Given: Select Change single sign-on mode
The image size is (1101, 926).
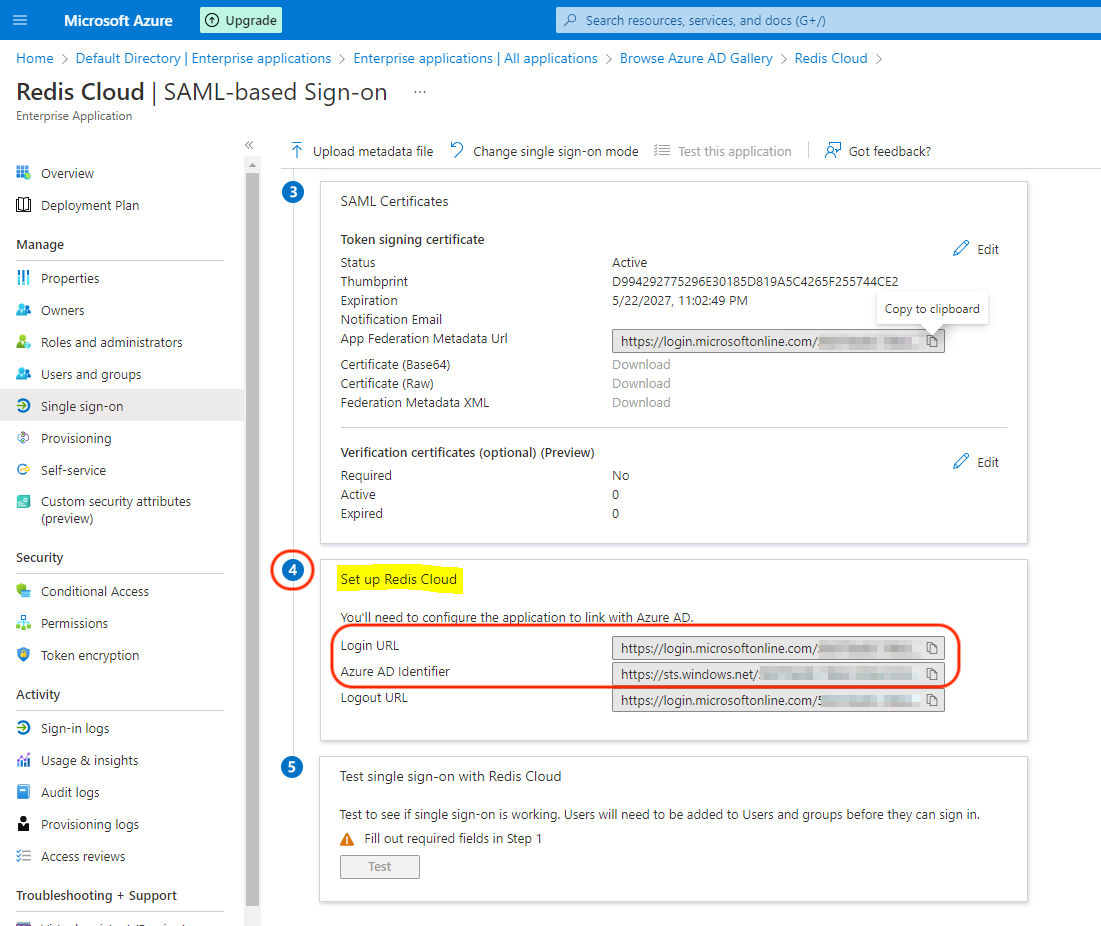Looking at the screenshot, I should pyautogui.click(x=544, y=151).
